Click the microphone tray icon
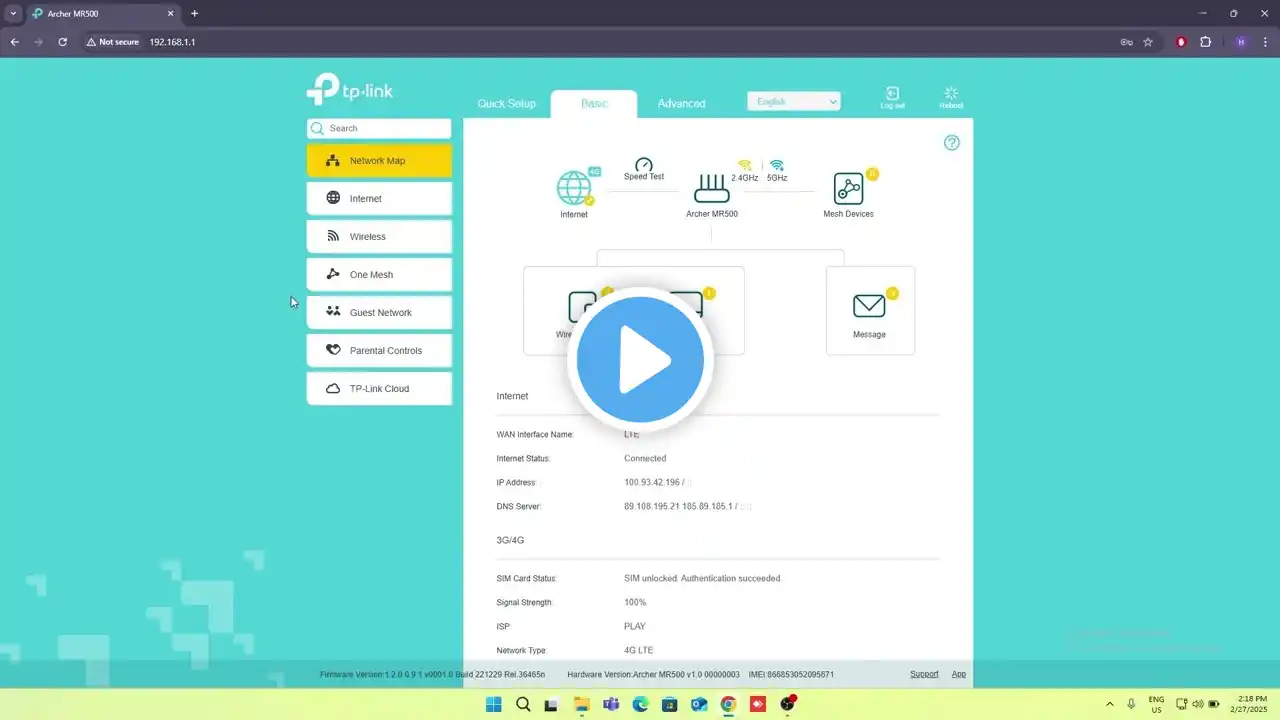The height and width of the screenshot is (720, 1280). point(1131,704)
